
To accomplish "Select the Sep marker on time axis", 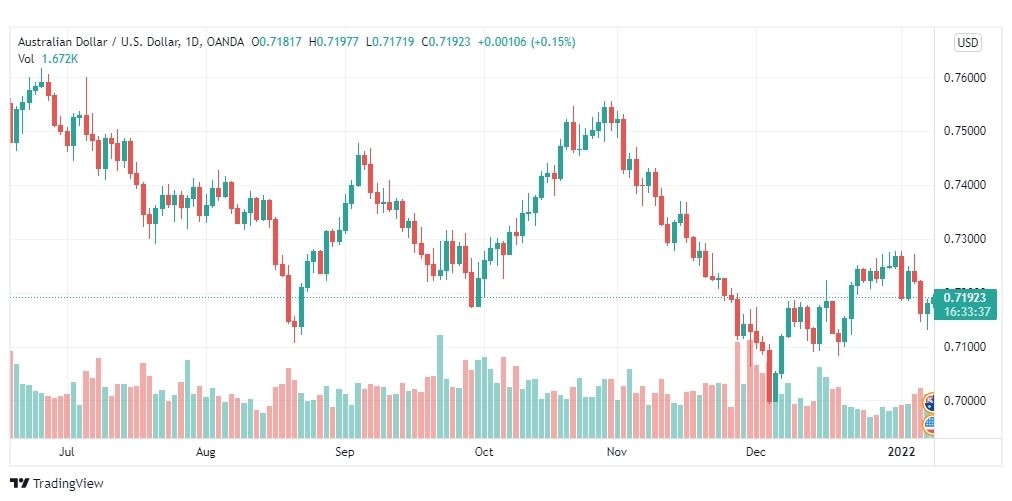I will pos(344,452).
